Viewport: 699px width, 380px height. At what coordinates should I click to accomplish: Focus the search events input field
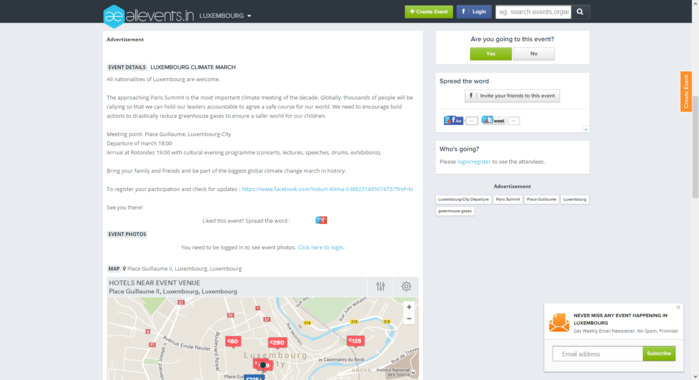tap(533, 12)
